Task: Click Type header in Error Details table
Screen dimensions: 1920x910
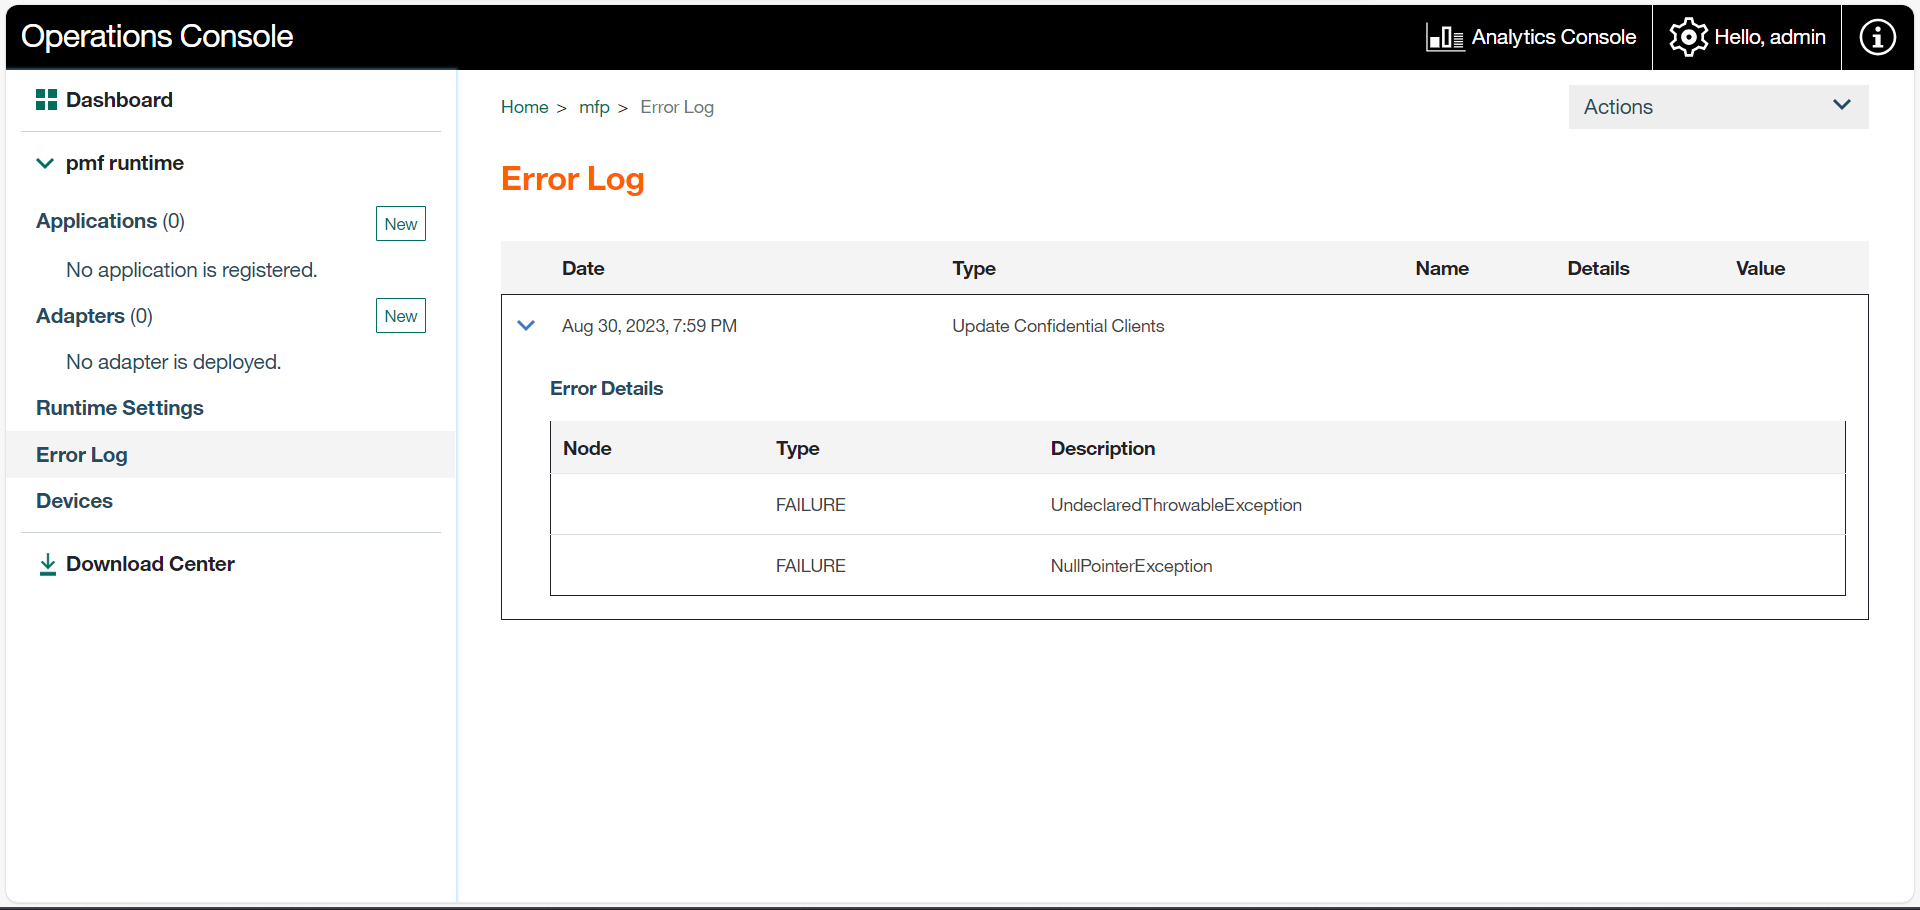Action: pyautogui.click(x=797, y=448)
